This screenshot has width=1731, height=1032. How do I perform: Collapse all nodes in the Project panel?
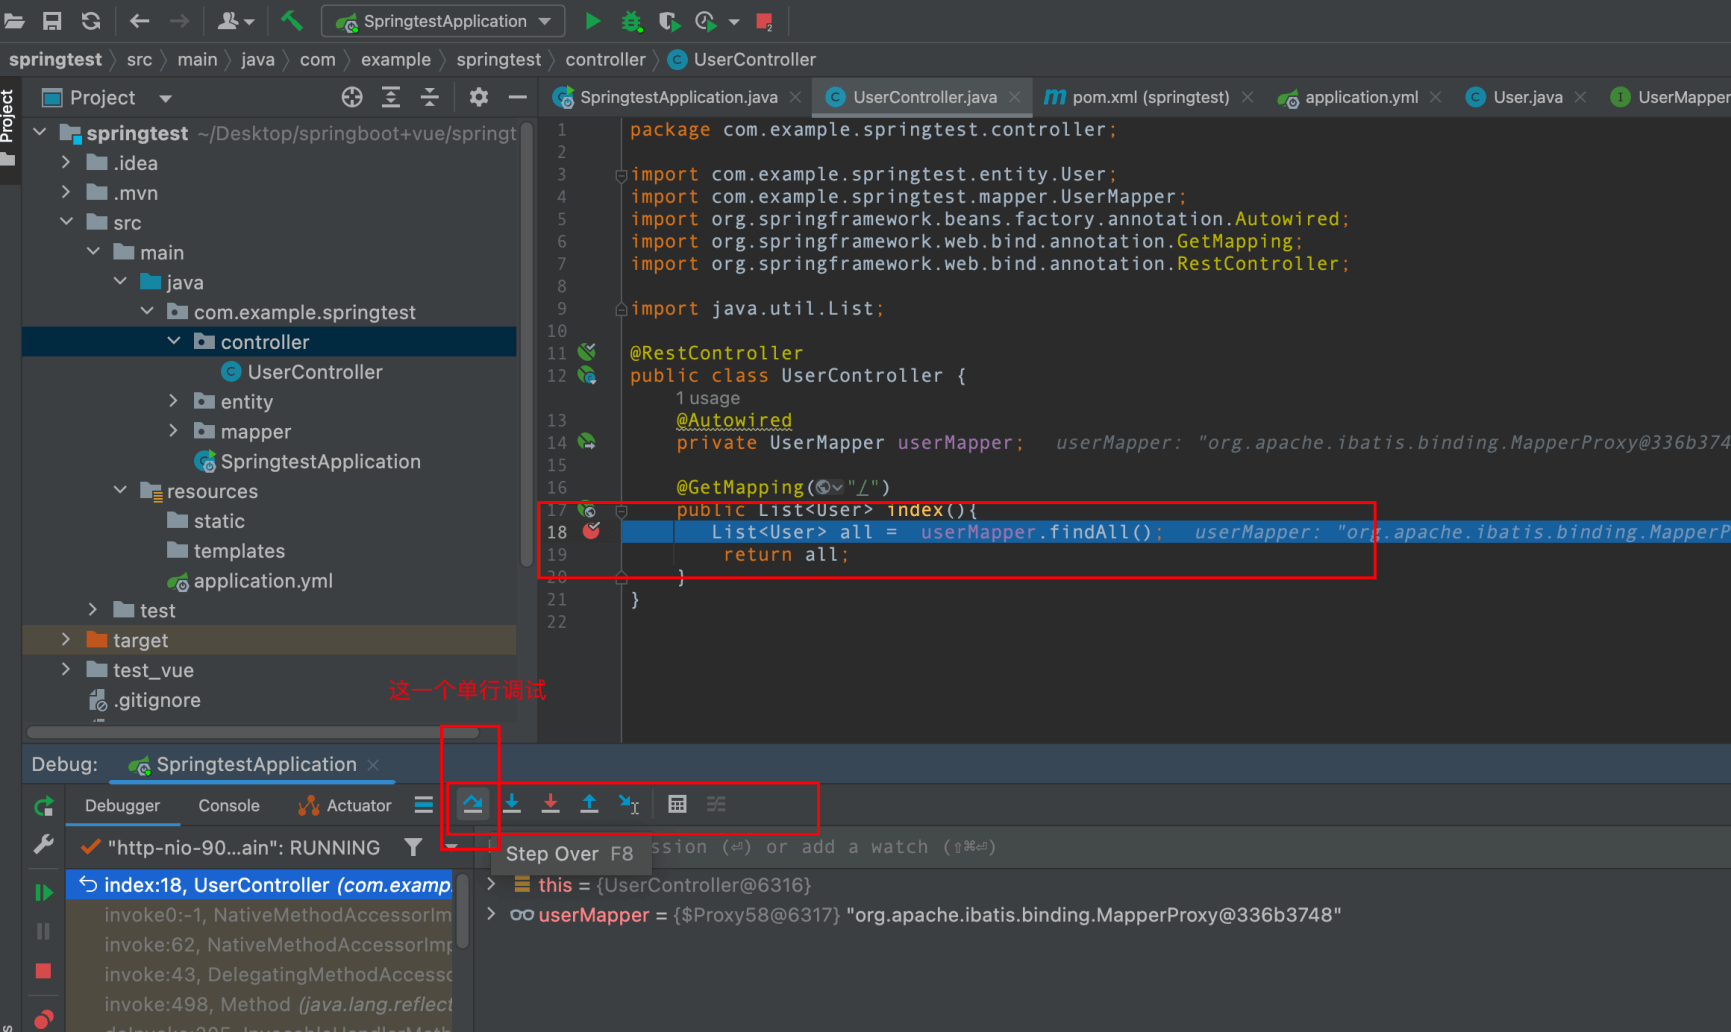tap(429, 97)
